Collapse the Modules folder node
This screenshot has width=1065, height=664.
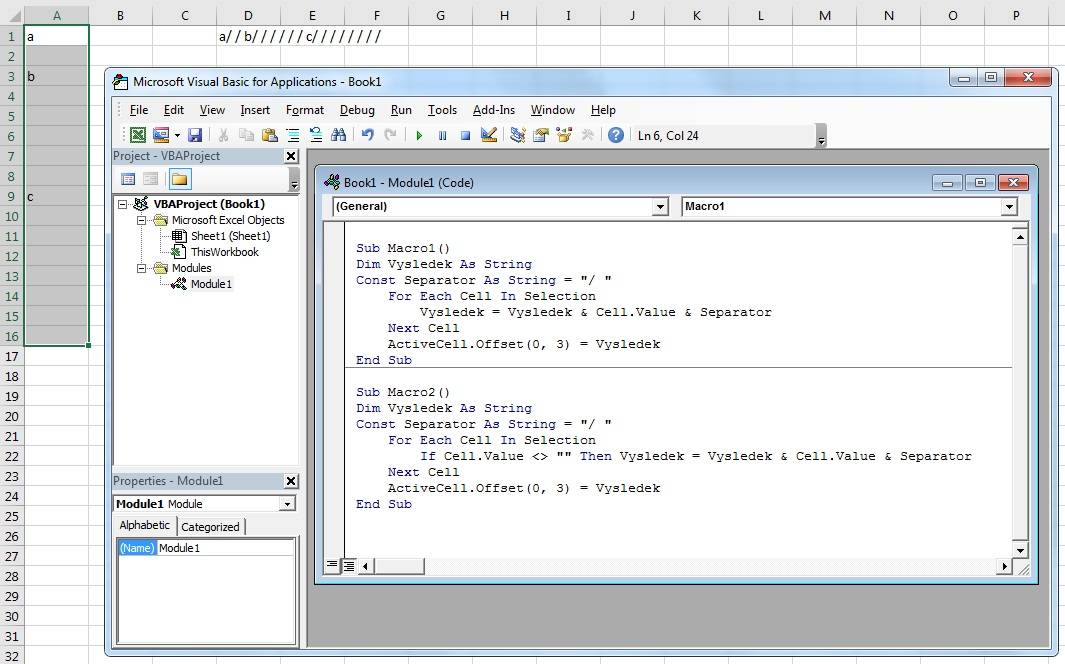[141, 268]
